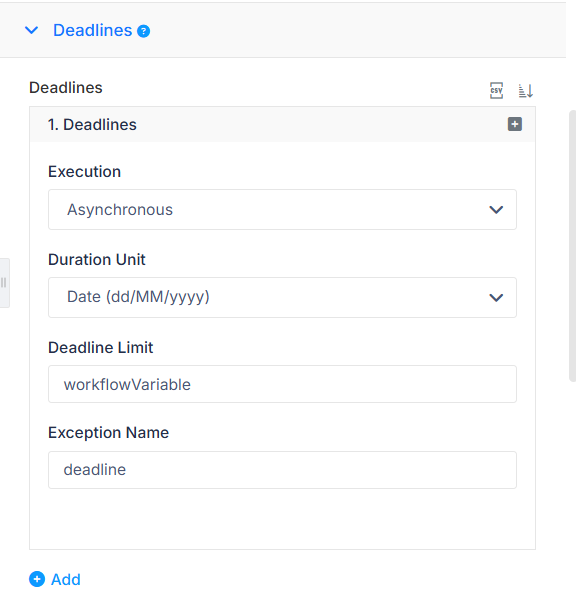
Task: Click the Duration Unit field label
Action: coord(97,260)
